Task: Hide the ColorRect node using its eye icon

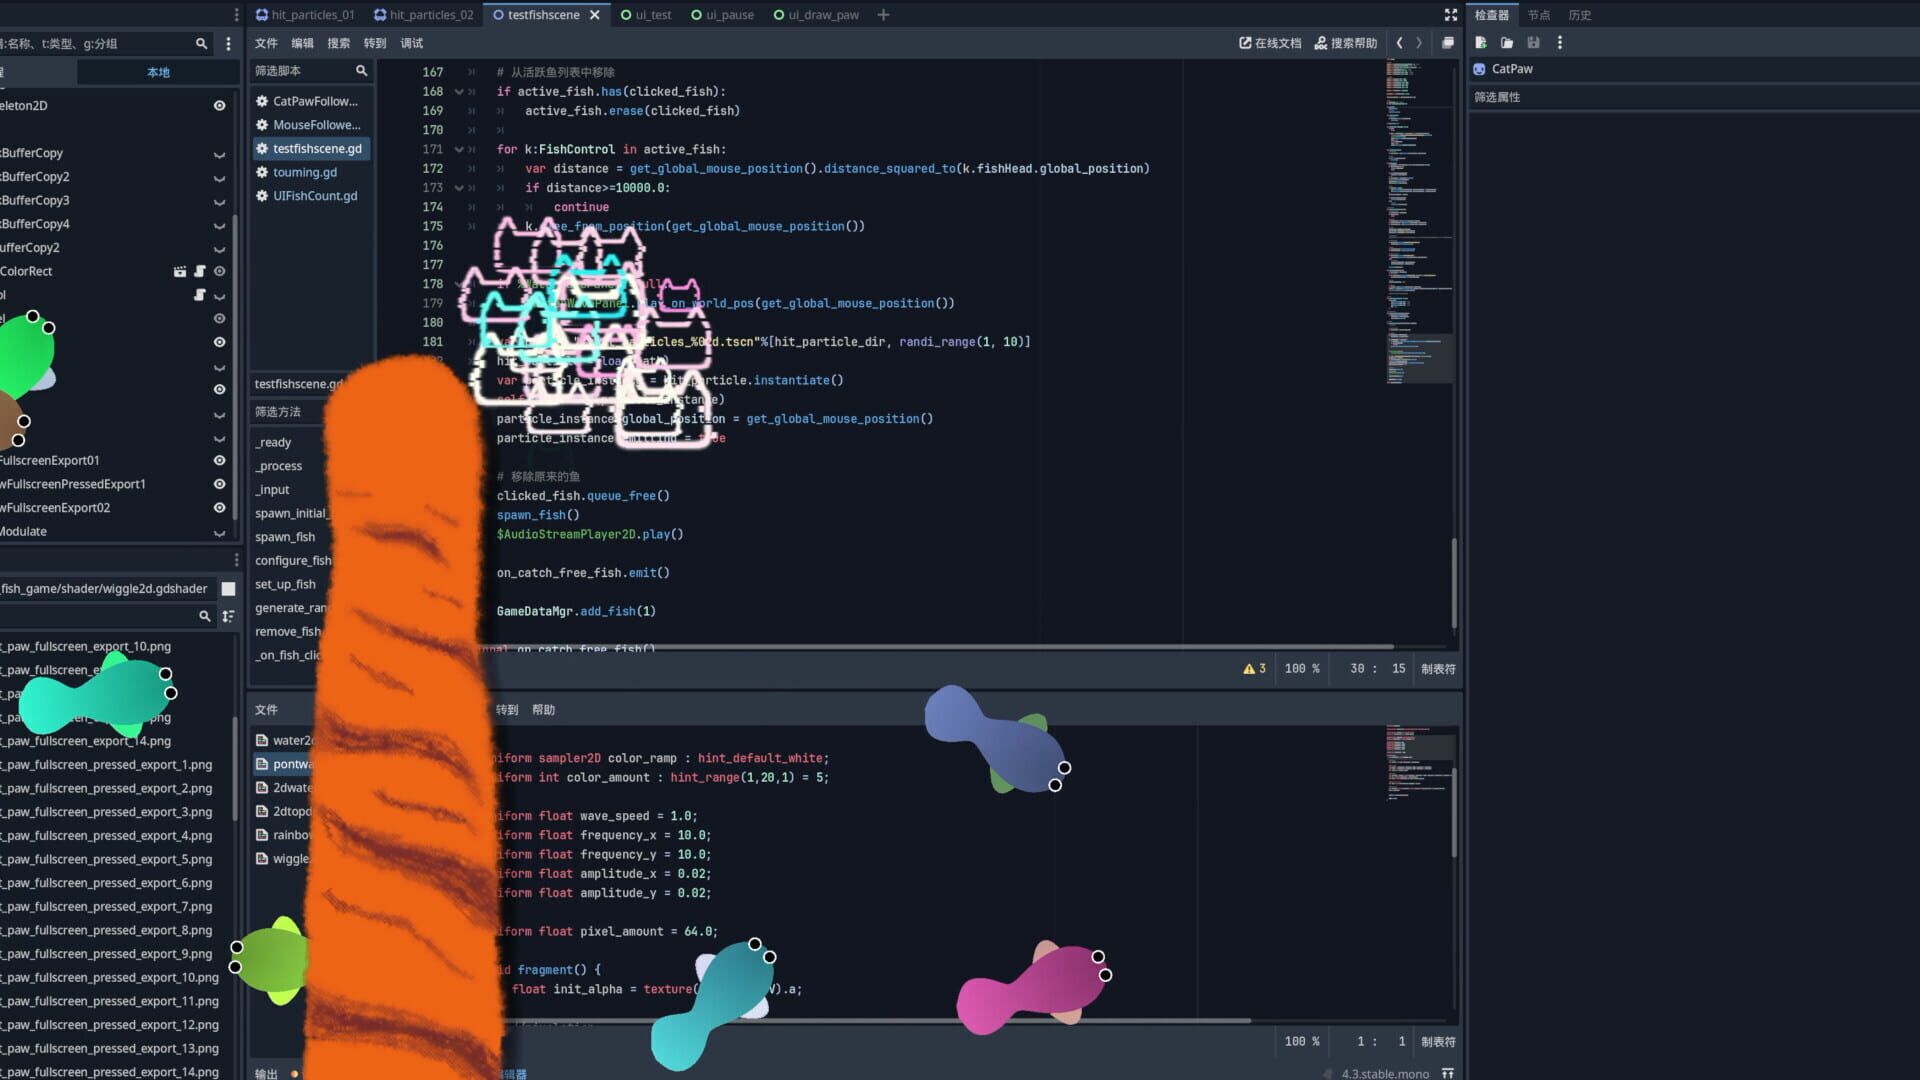Action: (x=220, y=271)
